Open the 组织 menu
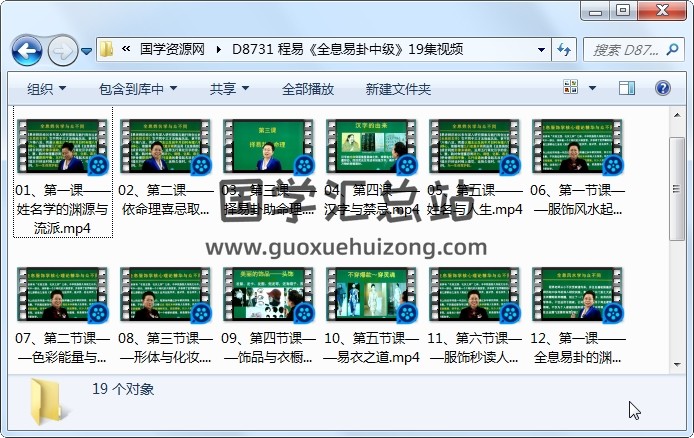The width and height of the screenshot is (694, 438). [46, 89]
